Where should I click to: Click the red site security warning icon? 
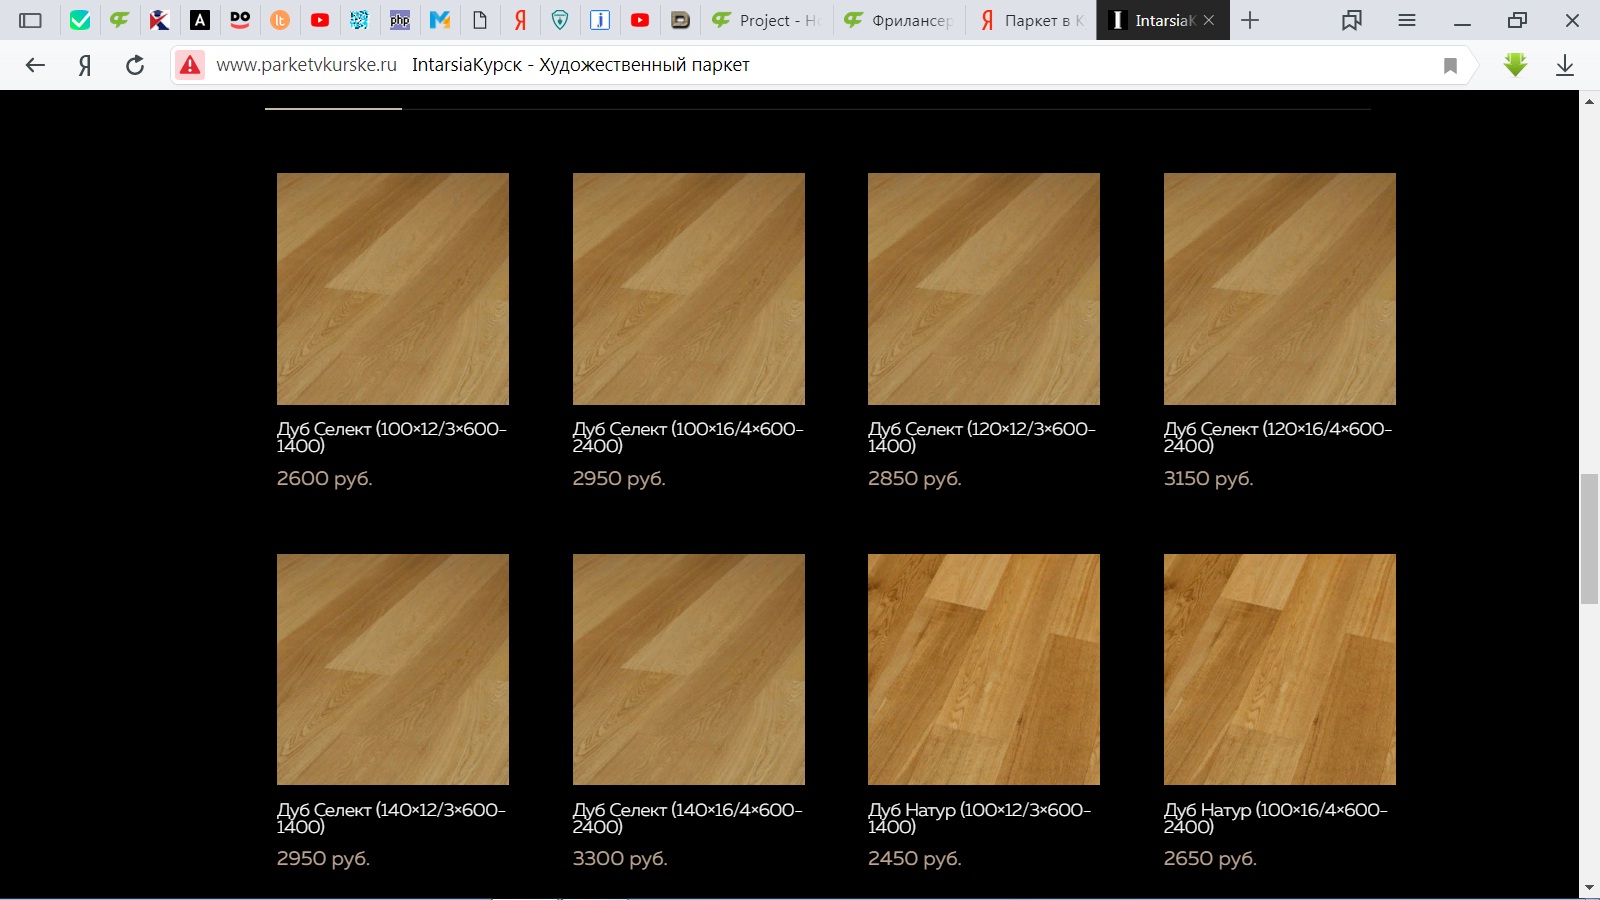[x=190, y=65]
